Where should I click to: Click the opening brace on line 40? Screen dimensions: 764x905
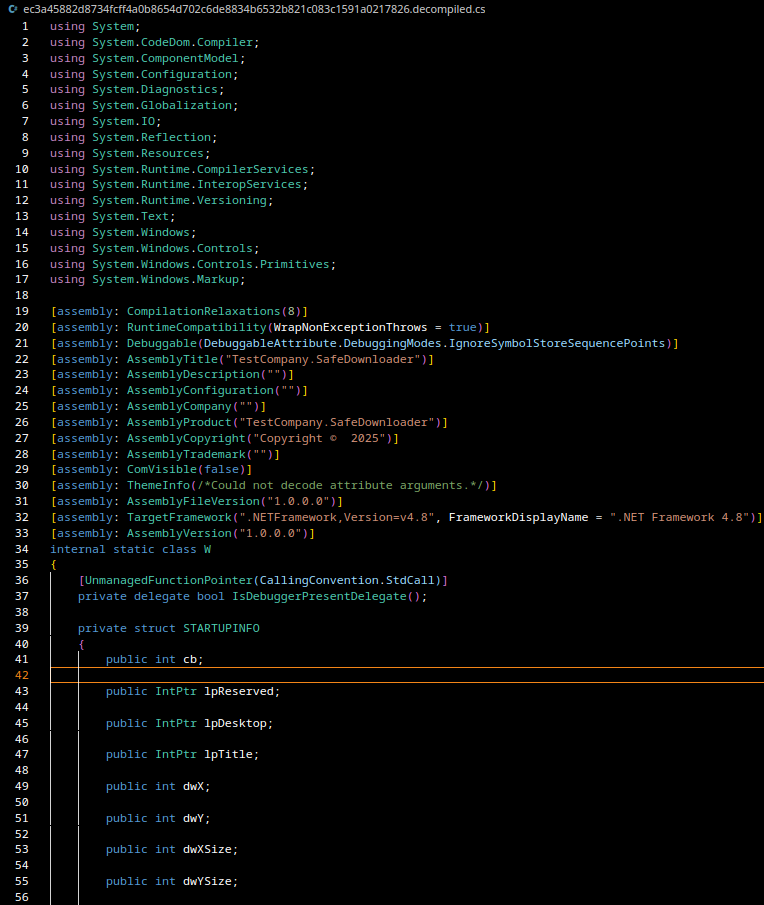click(81, 644)
